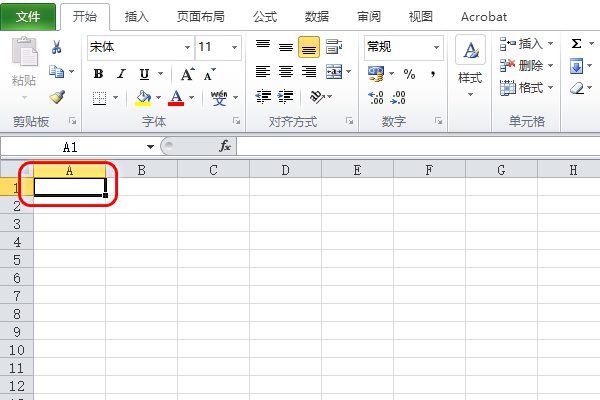Click text orientation icon
The width and height of the screenshot is (600, 400).
317,96
